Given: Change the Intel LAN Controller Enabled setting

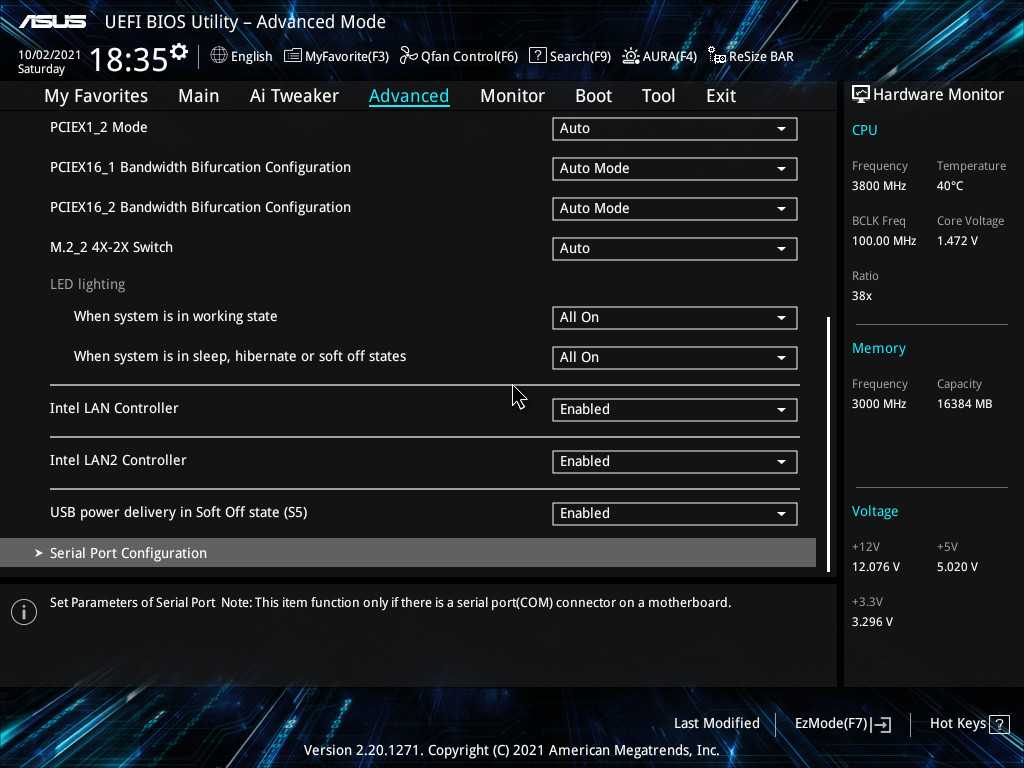Looking at the screenshot, I should (x=674, y=410).
